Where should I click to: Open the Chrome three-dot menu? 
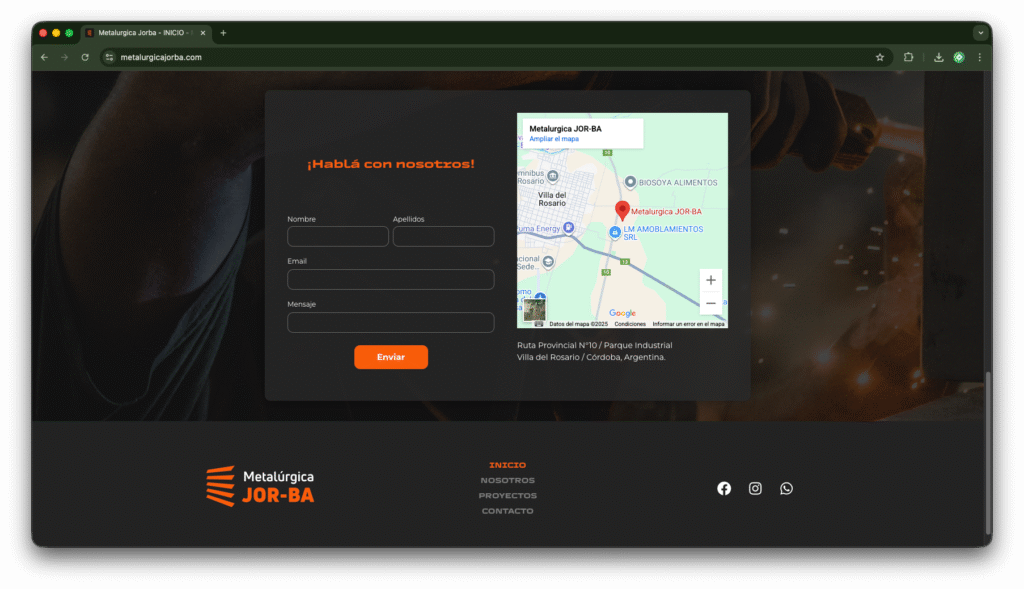pos(979,57)
